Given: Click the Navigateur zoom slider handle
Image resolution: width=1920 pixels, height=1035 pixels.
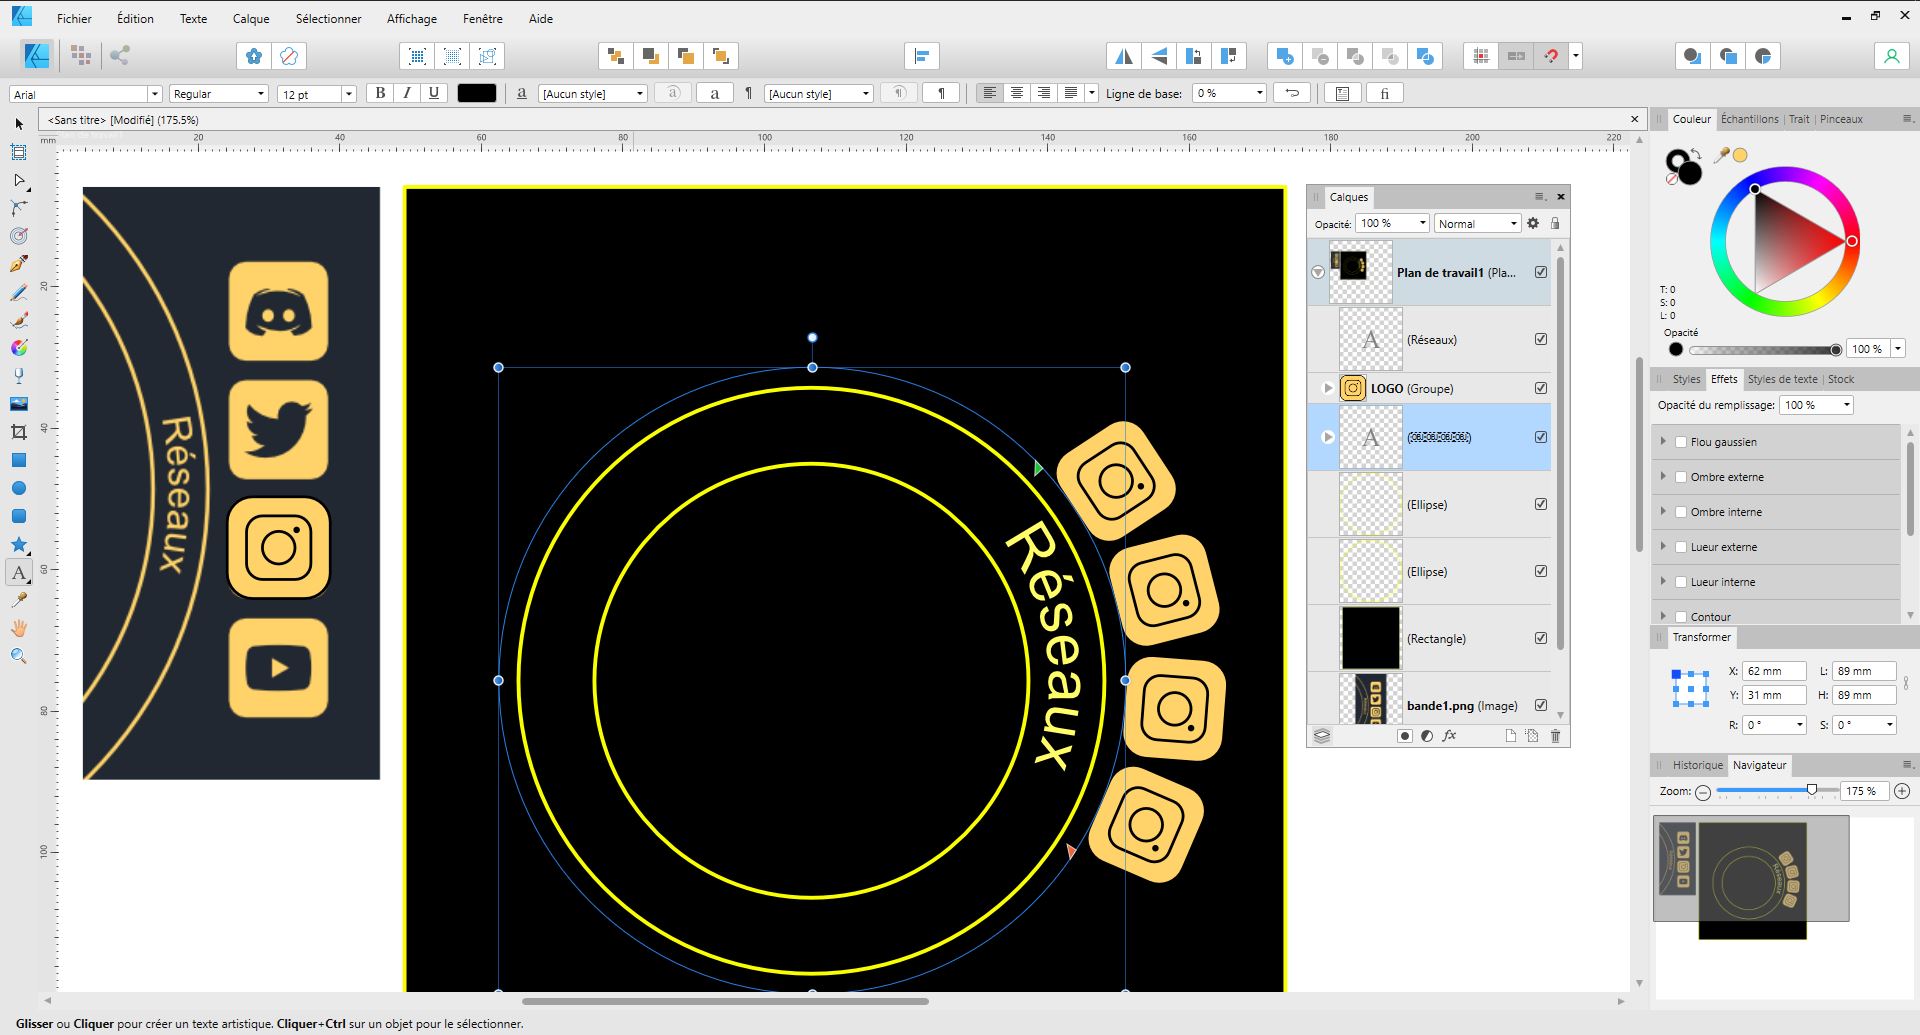Looking at the screenshot, I should [x=1812, y=790].
